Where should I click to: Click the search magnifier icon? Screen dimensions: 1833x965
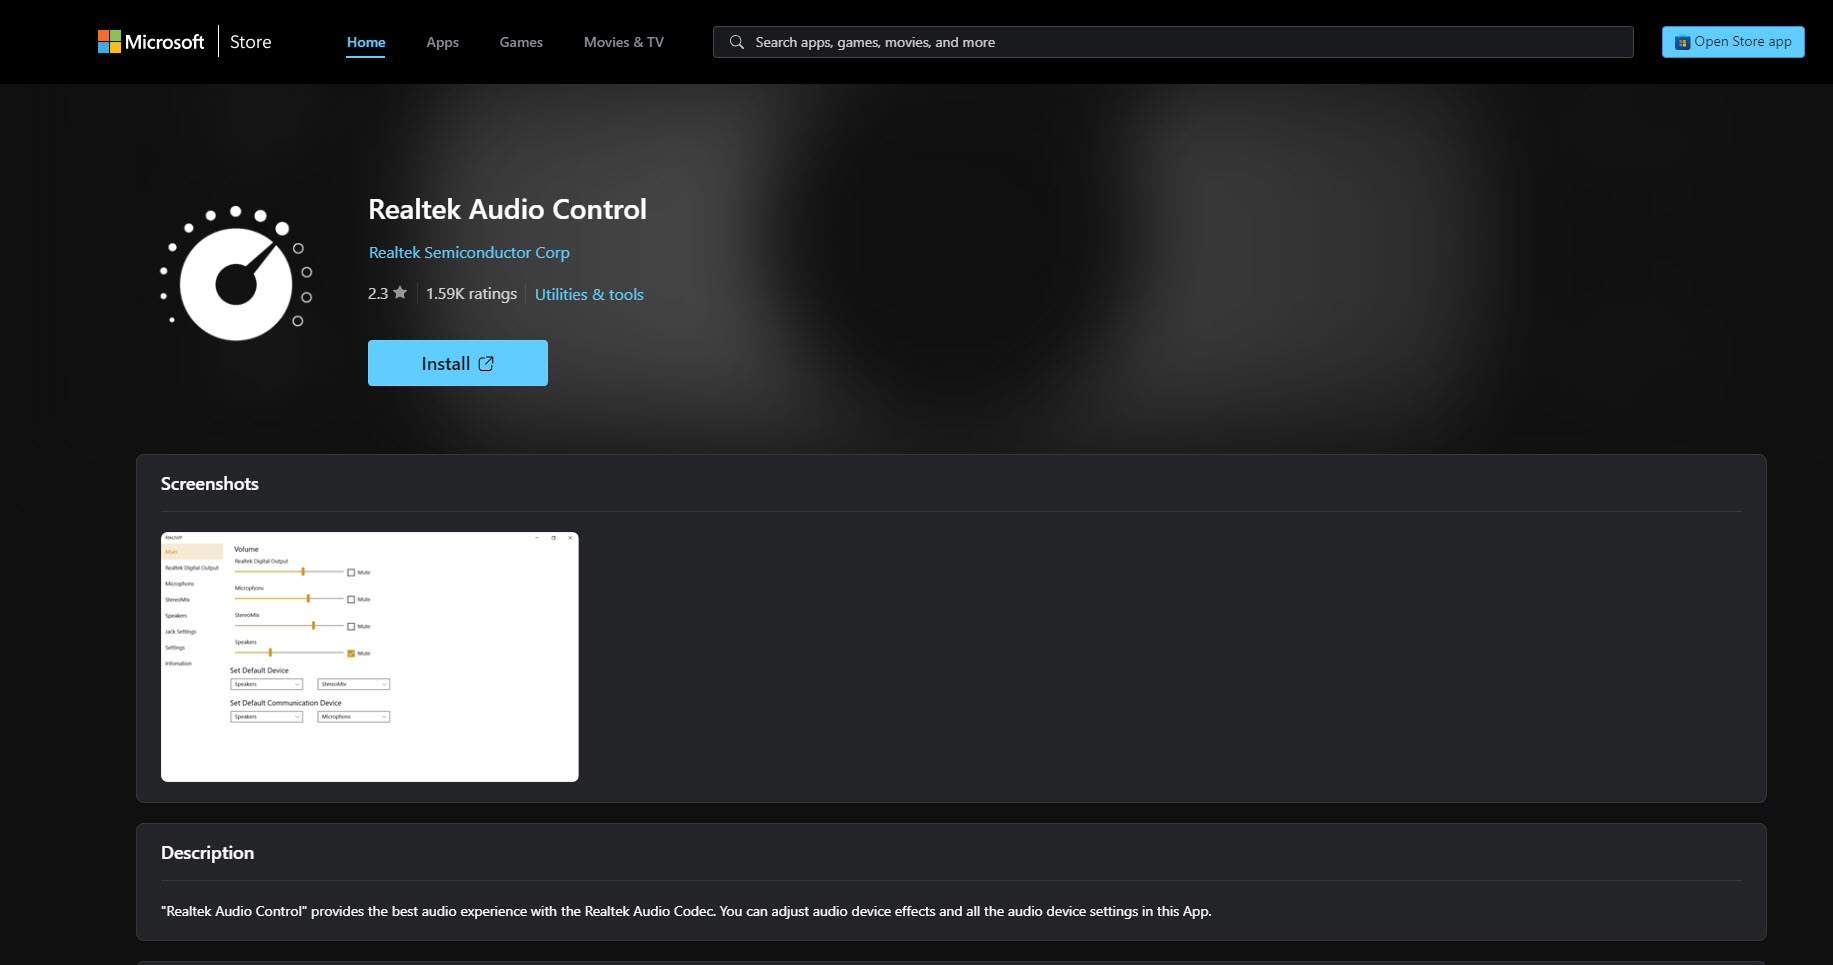(x=736, y=42)
